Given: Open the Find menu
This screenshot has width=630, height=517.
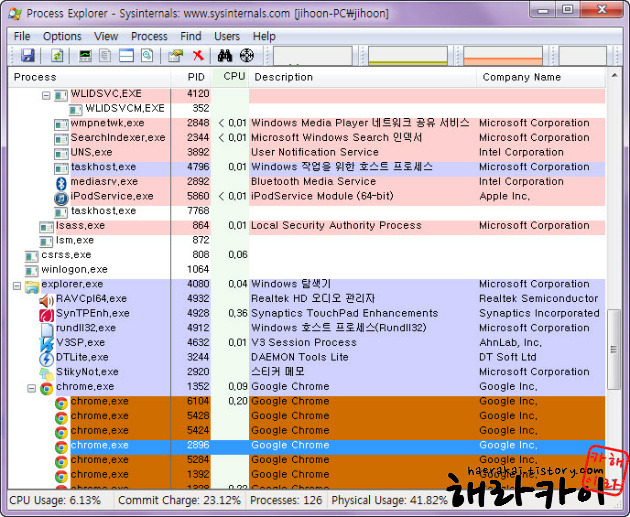Looking at the screenshot, I should click(x=191, y=37).
